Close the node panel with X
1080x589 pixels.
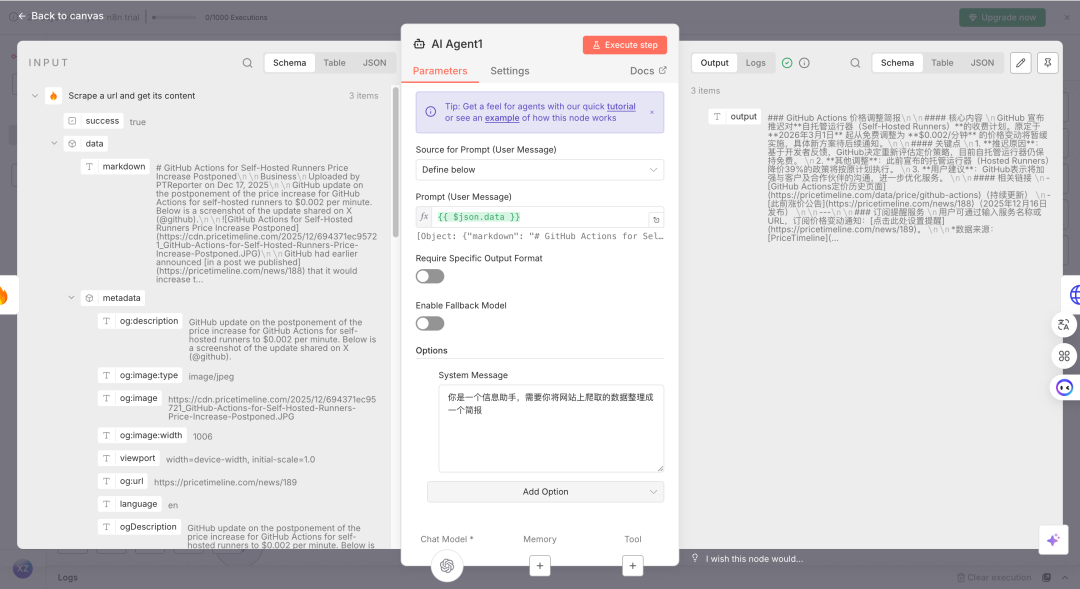point(1067,17)
